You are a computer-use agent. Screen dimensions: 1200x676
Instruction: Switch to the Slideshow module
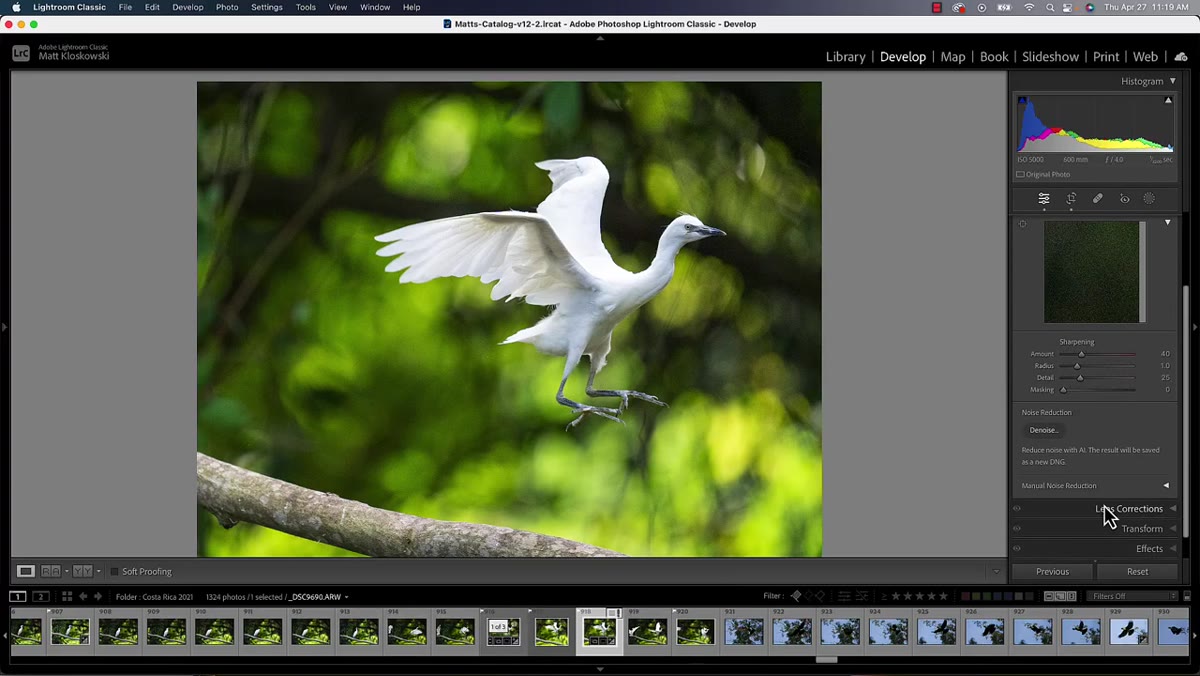point(1050,57)
